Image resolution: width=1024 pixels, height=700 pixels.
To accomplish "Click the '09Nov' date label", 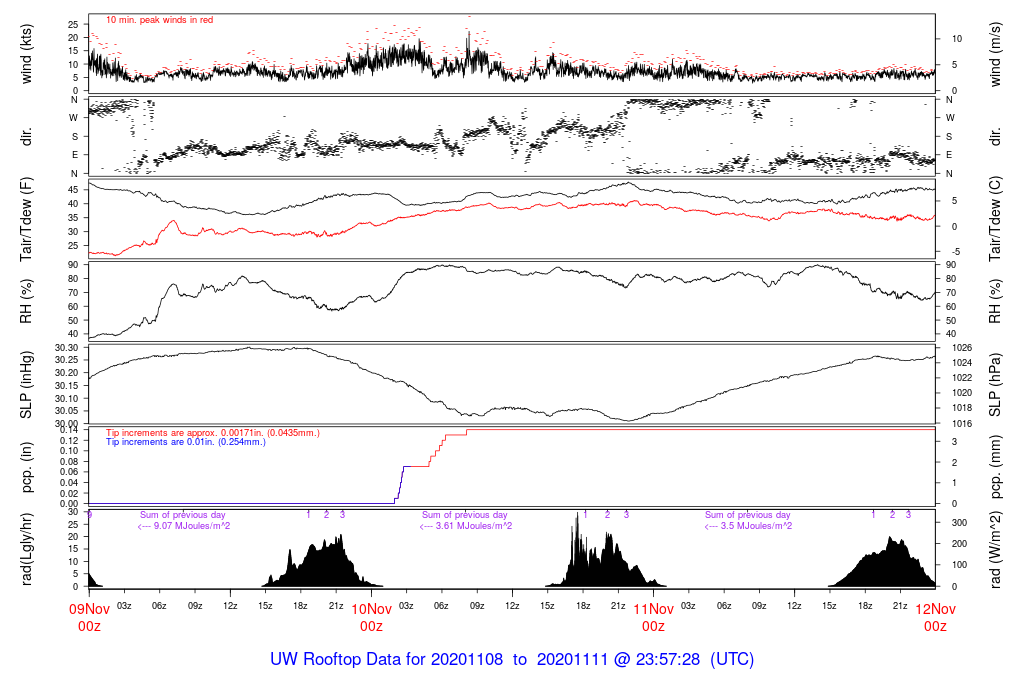I will tap(89, 609).
